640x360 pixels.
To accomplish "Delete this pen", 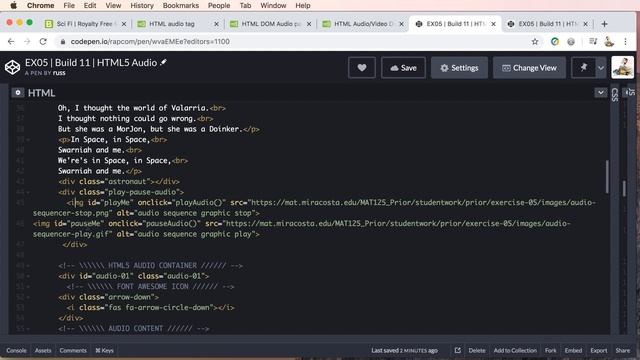I will (x=477, y=350).
